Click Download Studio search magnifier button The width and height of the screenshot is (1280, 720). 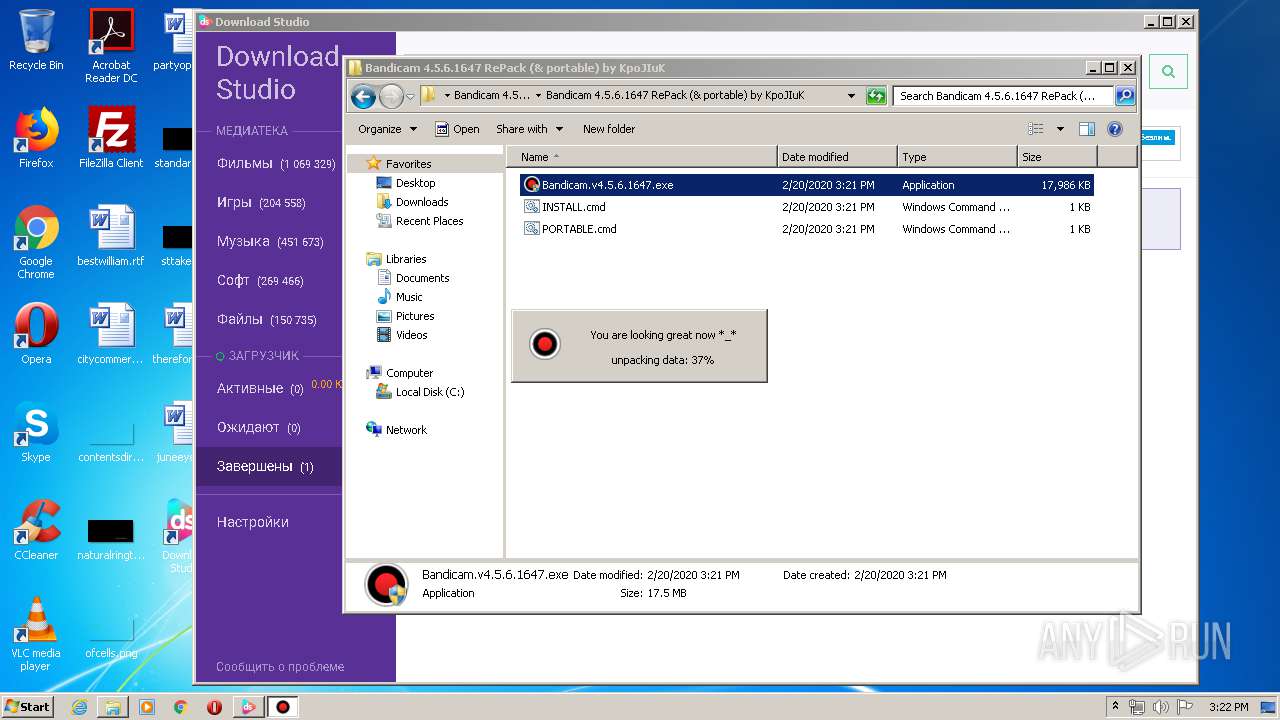(1168, 71)
